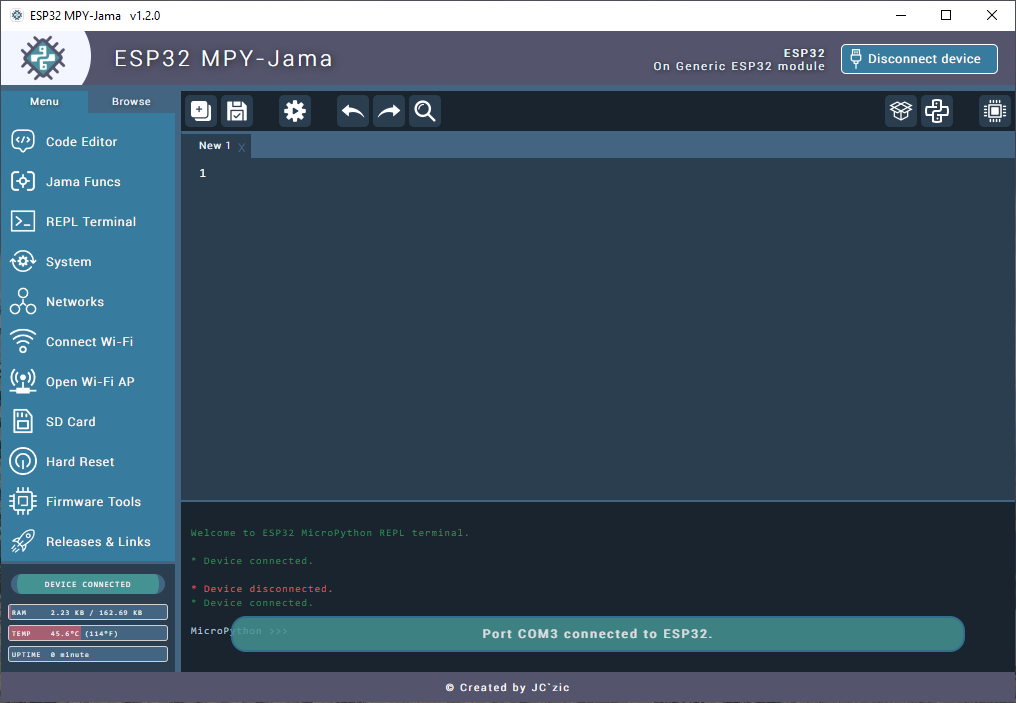Click the red 'Device disconnected.' terminal line
Image resolution: width=1016 pixels, height=703 pixels.
point(262,588)
